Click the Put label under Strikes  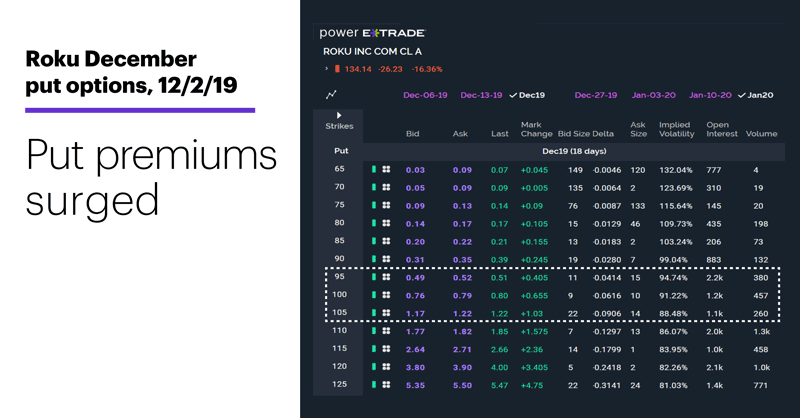(341, 151)
